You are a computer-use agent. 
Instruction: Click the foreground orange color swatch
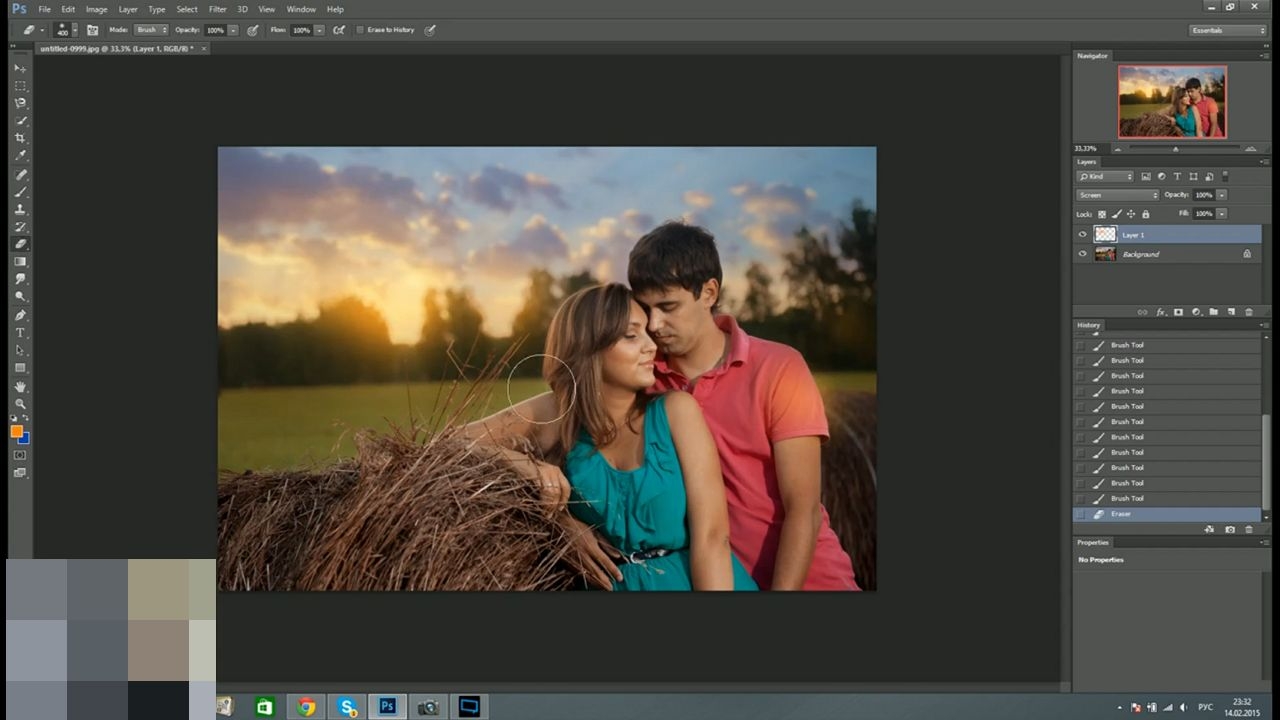(x=16, y=431)
